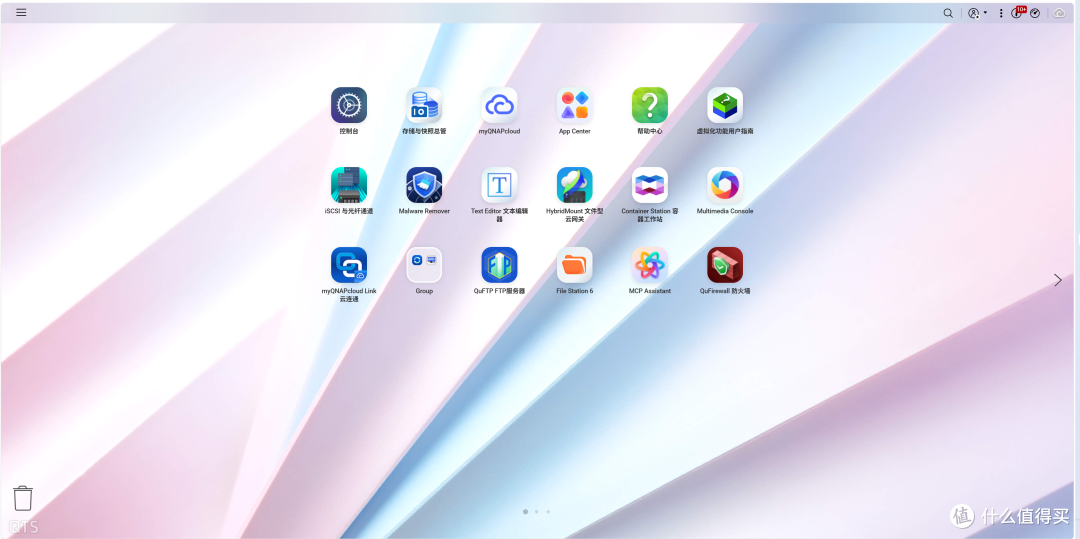Open the 控制台 control panel app

(x=349, y=105)
